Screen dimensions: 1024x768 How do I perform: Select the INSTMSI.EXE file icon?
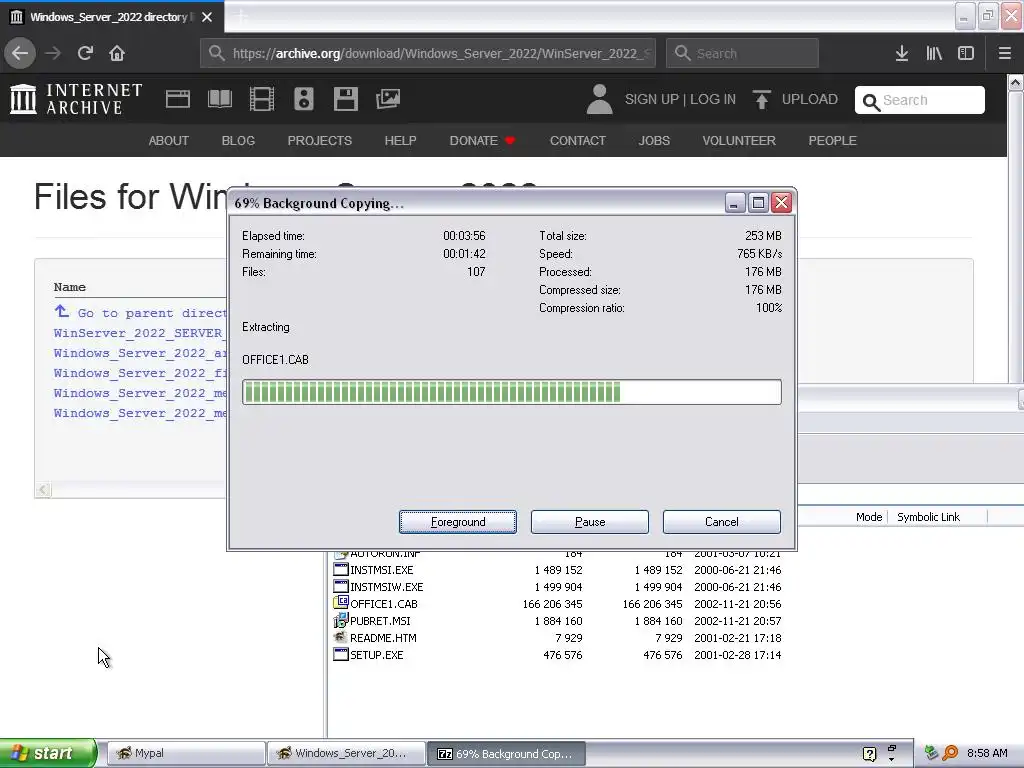(341, 569)
